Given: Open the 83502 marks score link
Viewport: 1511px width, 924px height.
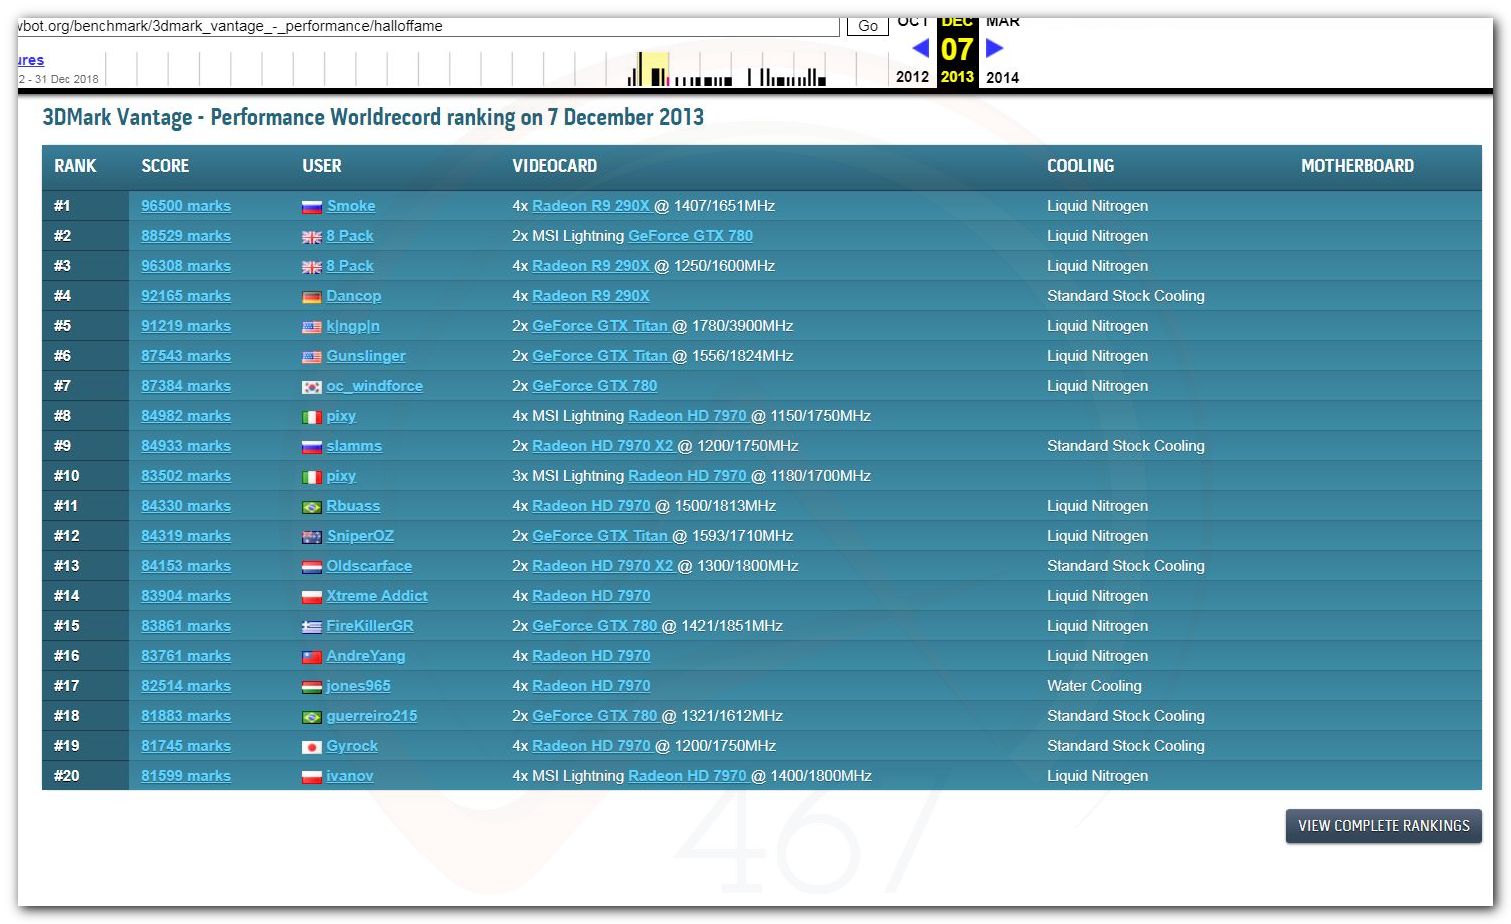Looking at the screenshot, I should coord(186,476).
